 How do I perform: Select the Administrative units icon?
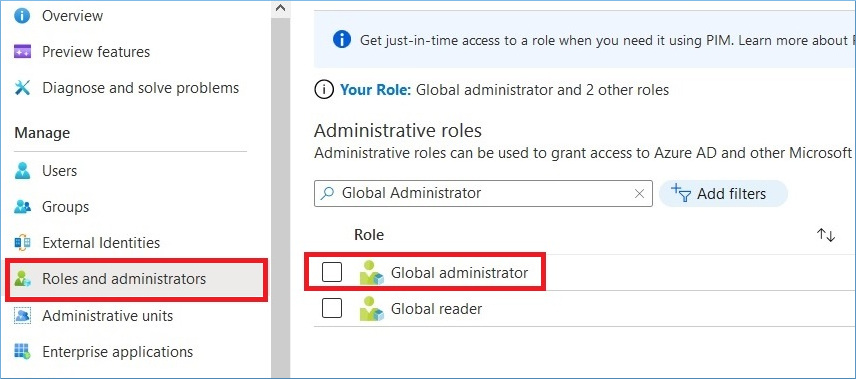[22, 316]
